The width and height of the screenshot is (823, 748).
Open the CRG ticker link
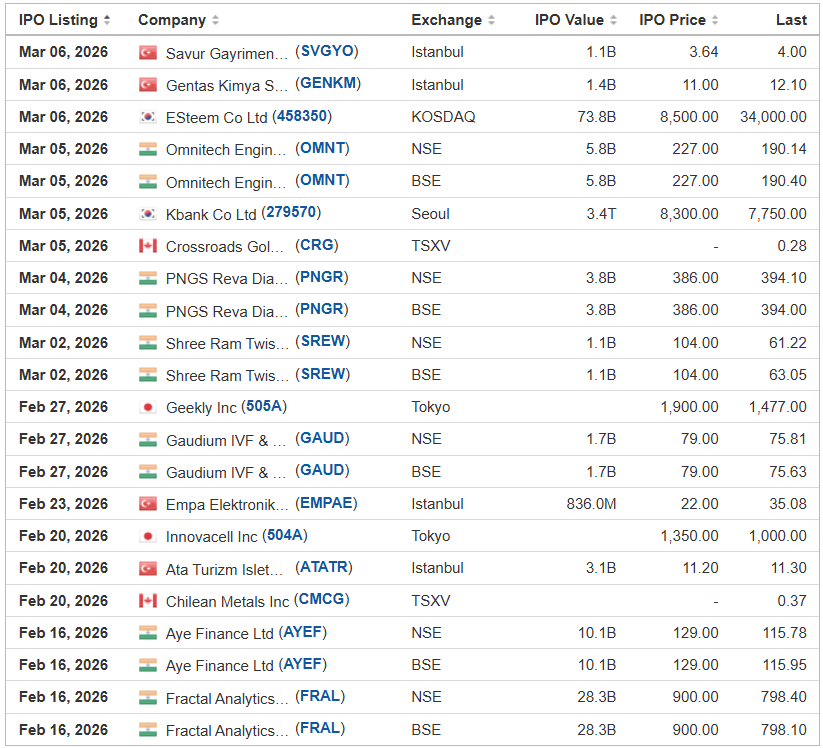(x=316, y=245)
